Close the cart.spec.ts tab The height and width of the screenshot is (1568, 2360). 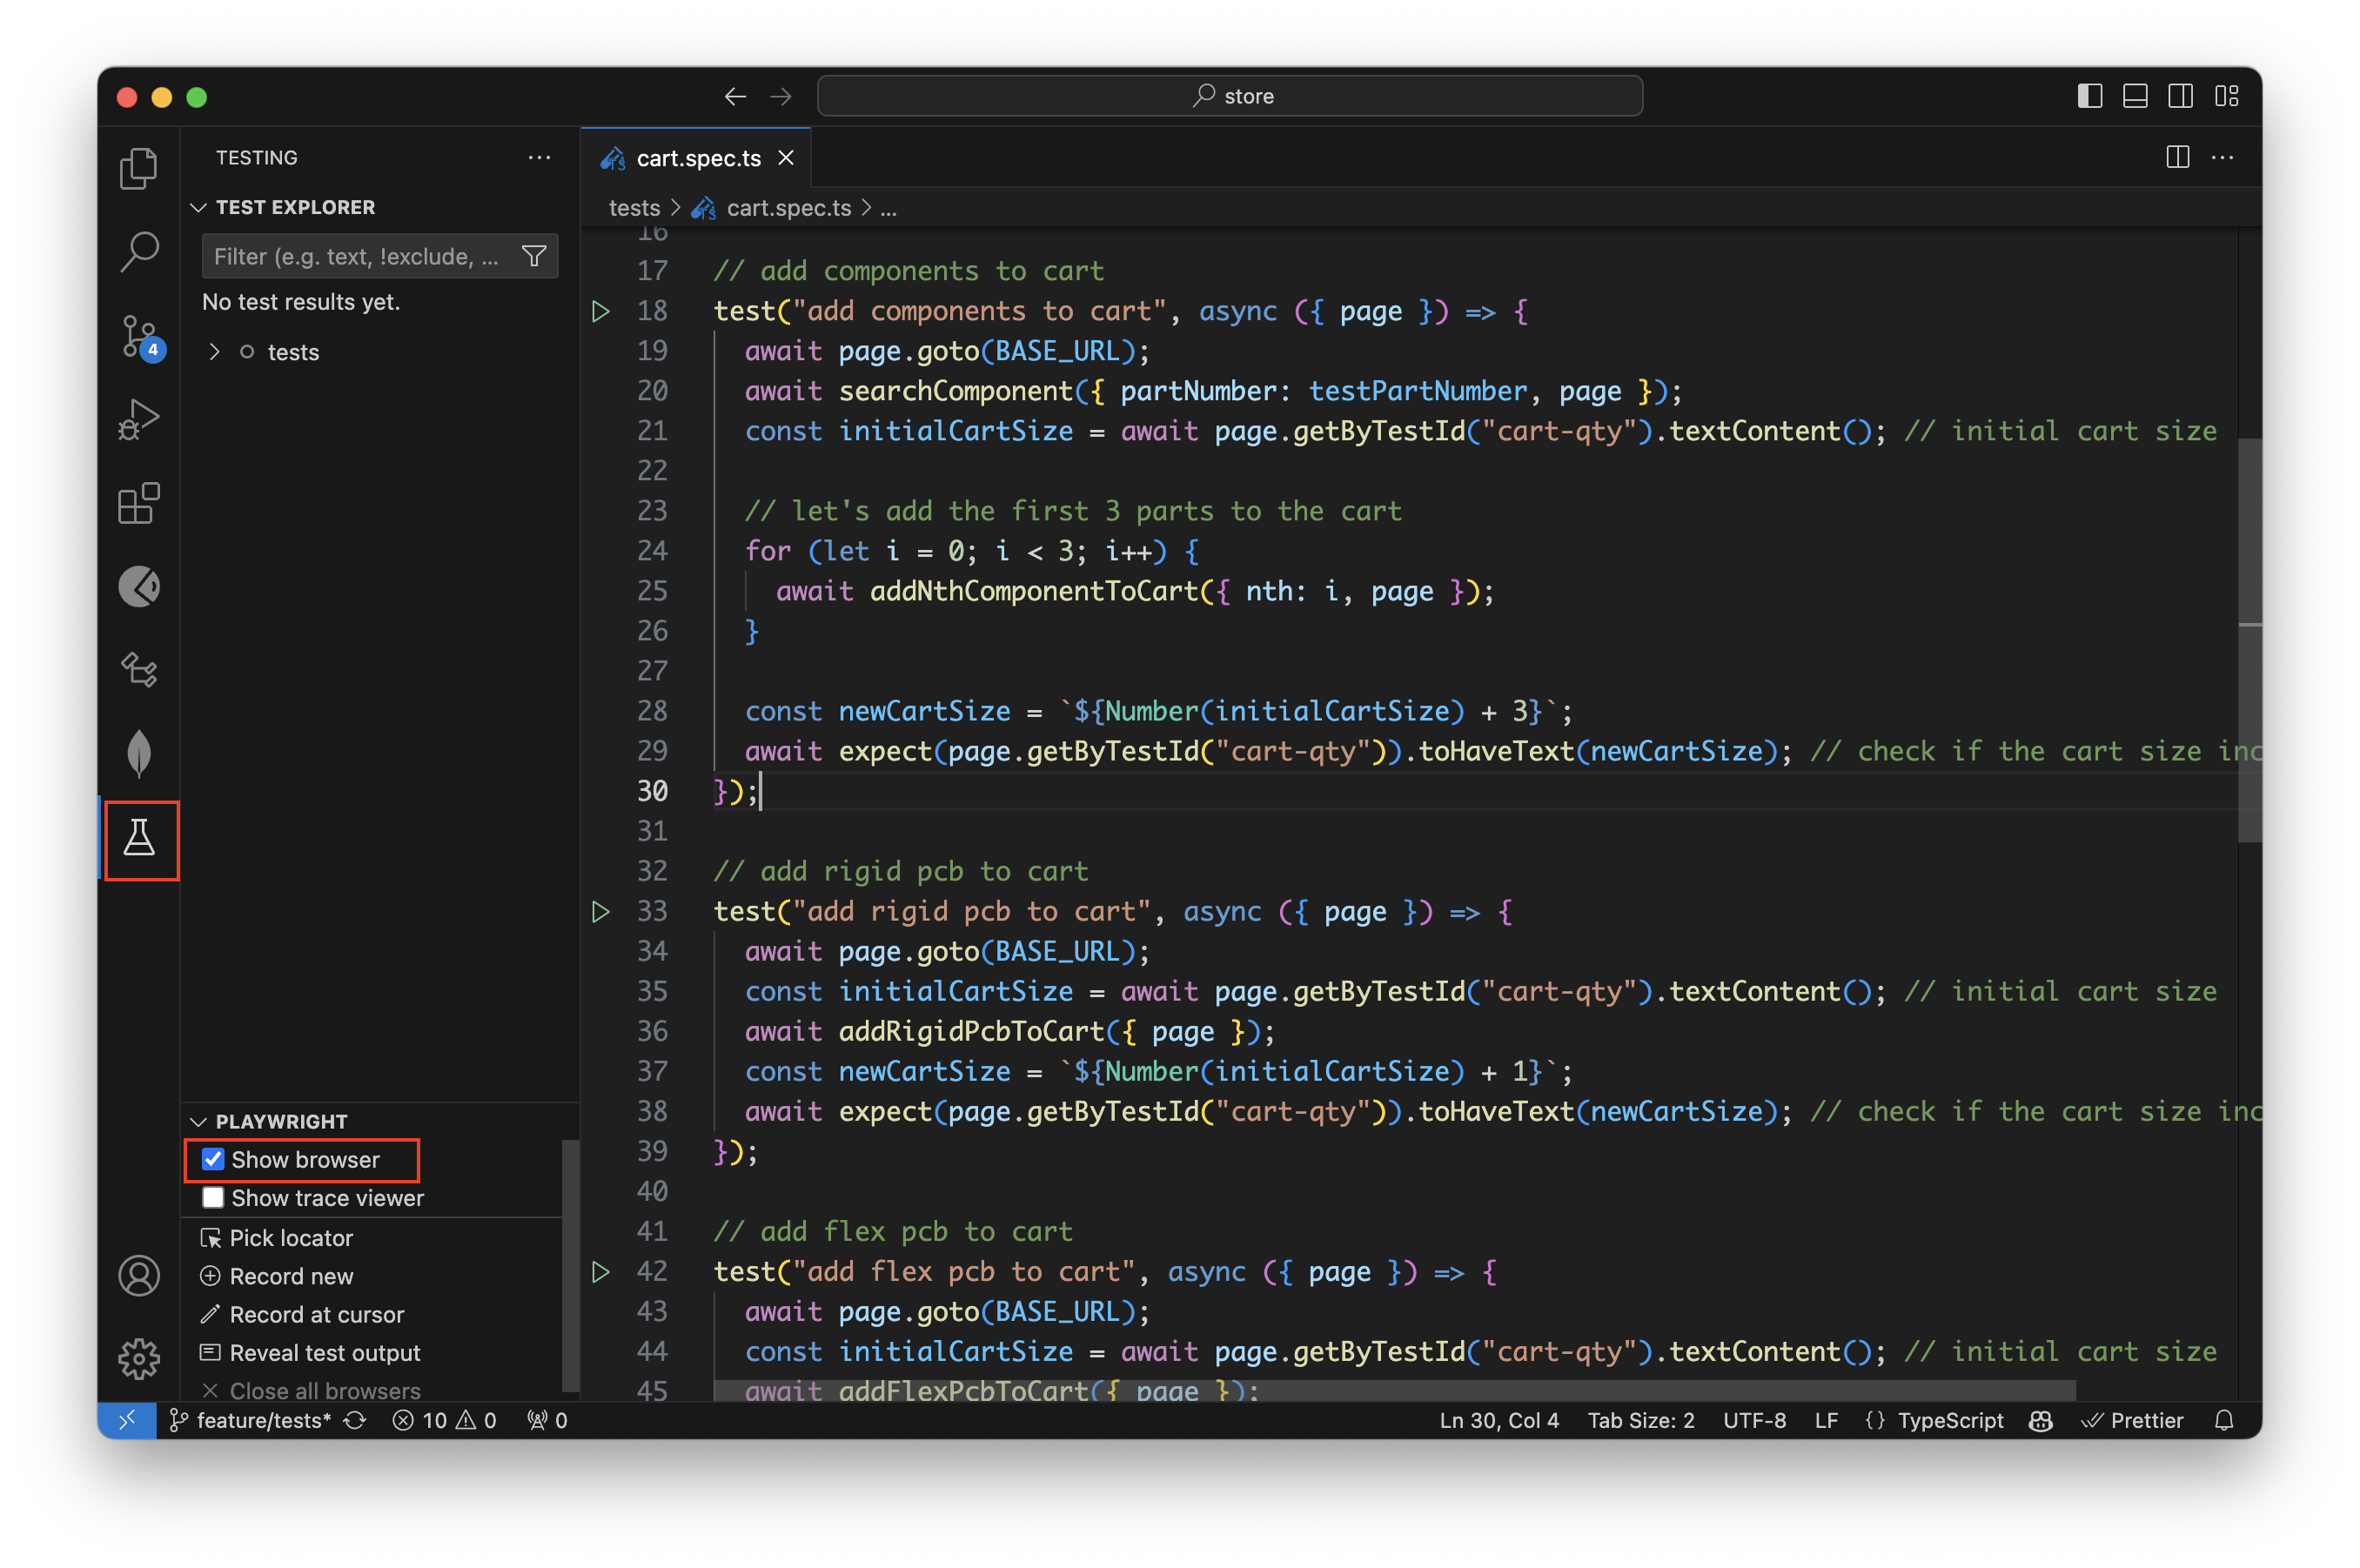786,157
